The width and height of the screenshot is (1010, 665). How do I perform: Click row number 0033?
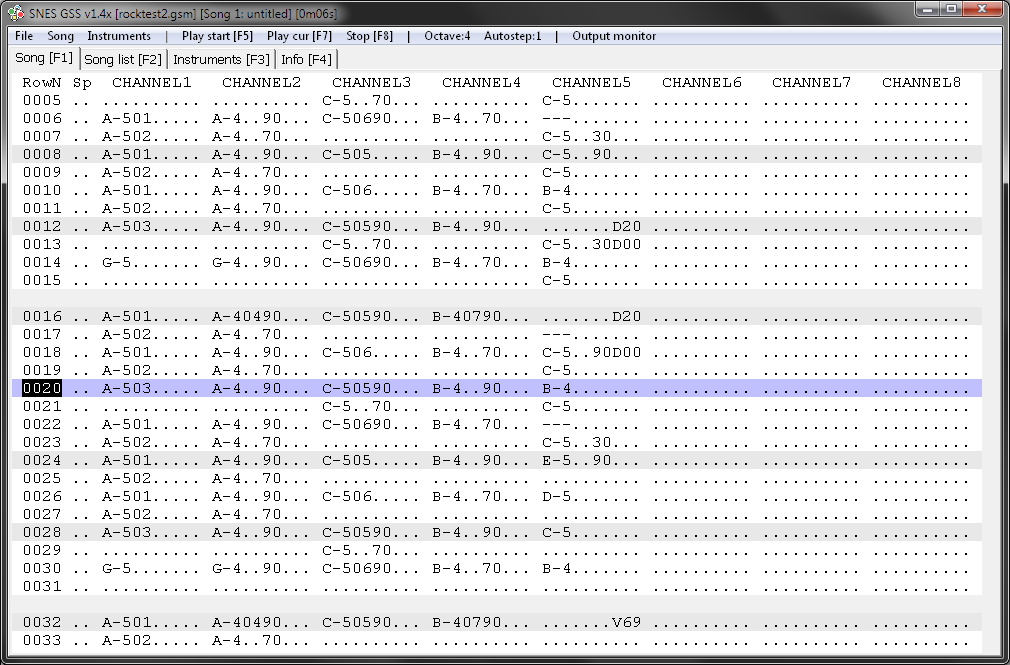42,640
